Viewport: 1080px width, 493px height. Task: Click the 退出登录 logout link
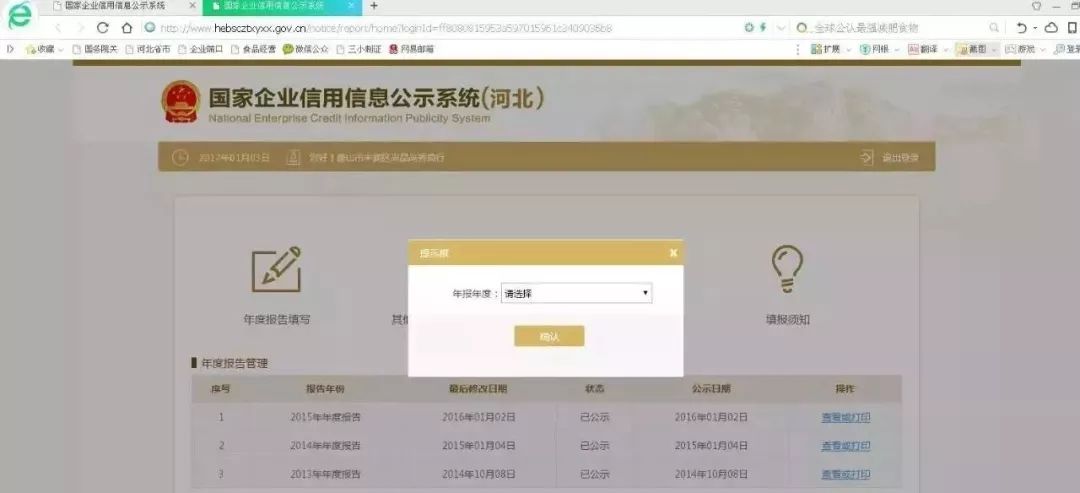click(891, 158)
